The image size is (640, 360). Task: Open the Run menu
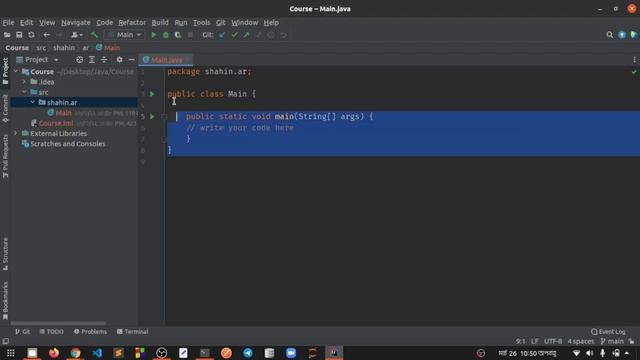[181, 22]
